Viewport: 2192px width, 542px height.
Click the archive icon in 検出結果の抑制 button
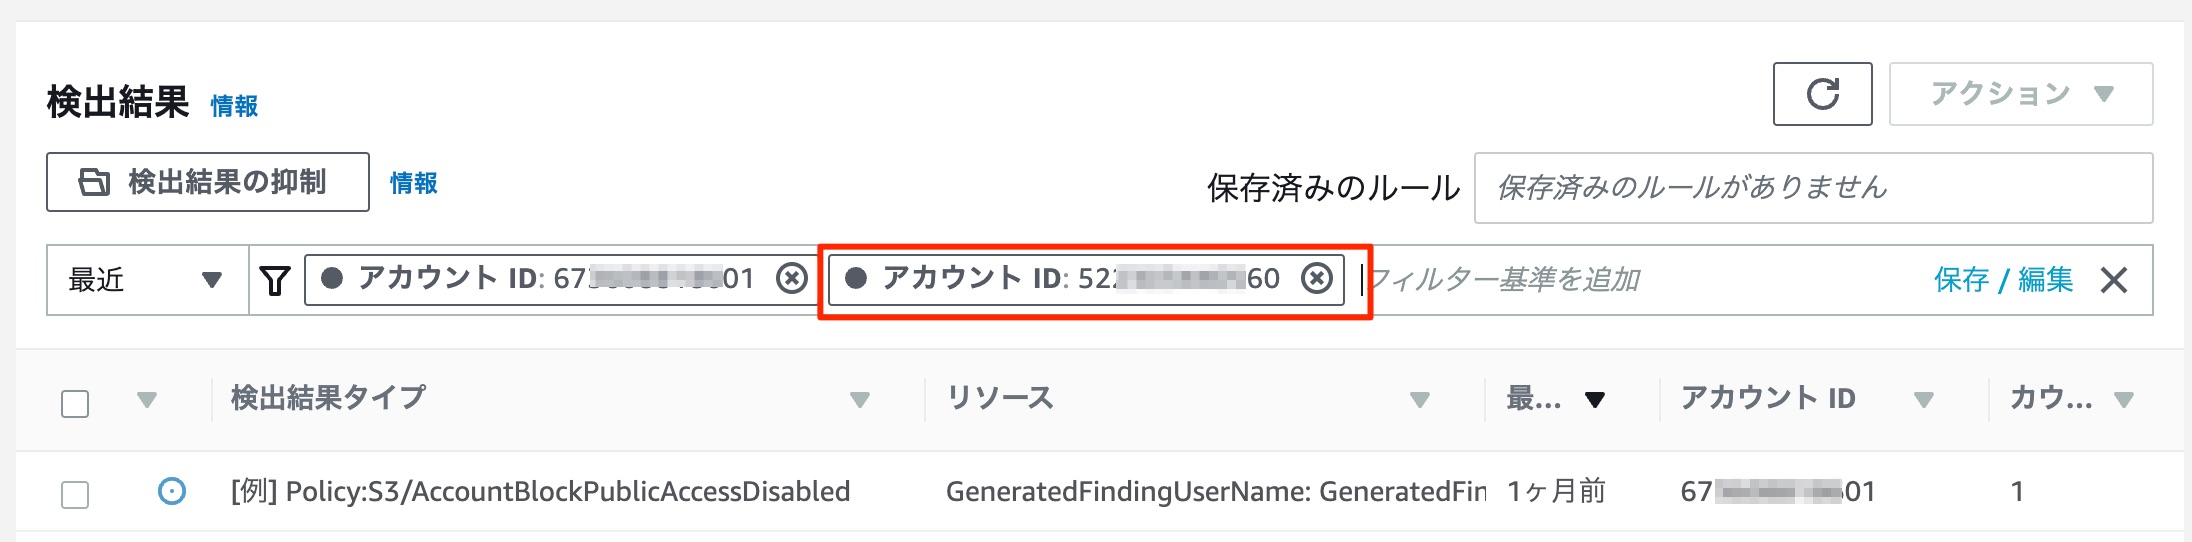(x=94, y=182)
